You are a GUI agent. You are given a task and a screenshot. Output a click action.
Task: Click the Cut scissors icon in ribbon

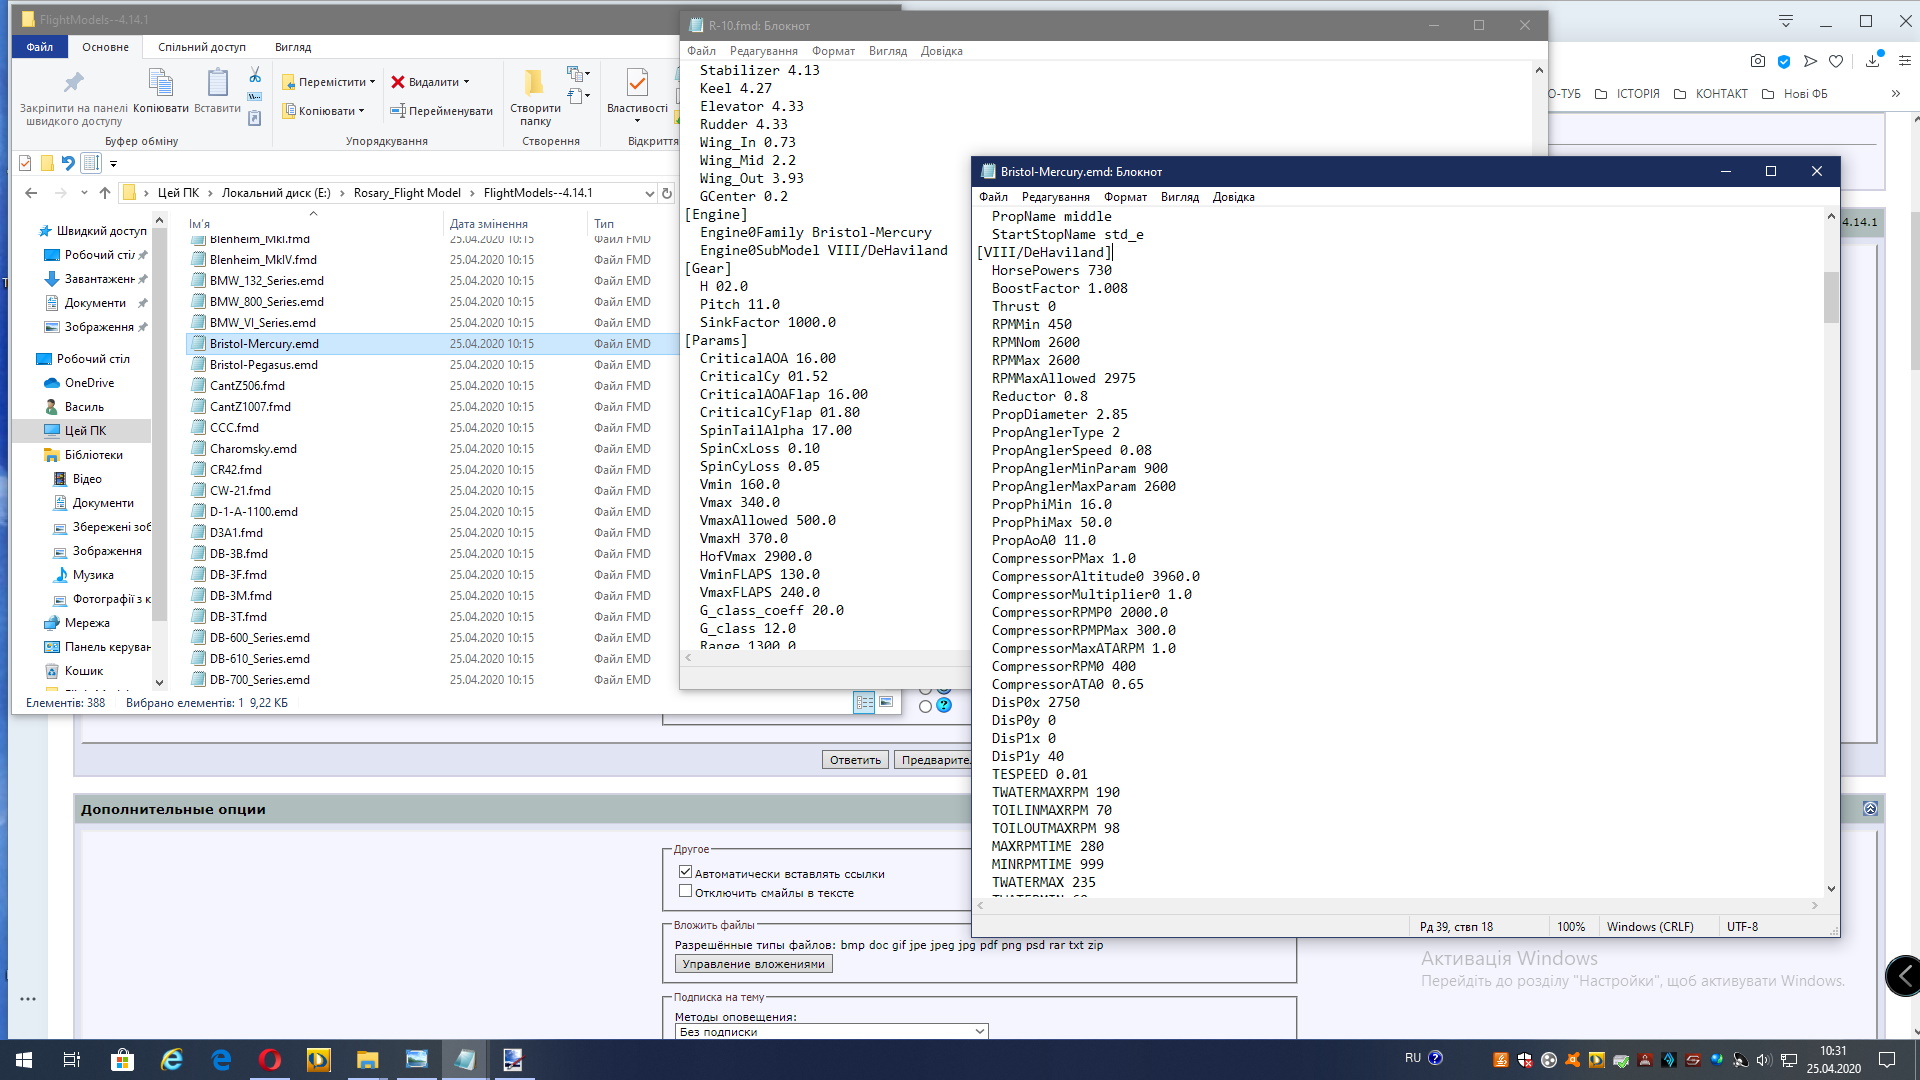coord(255,76)
